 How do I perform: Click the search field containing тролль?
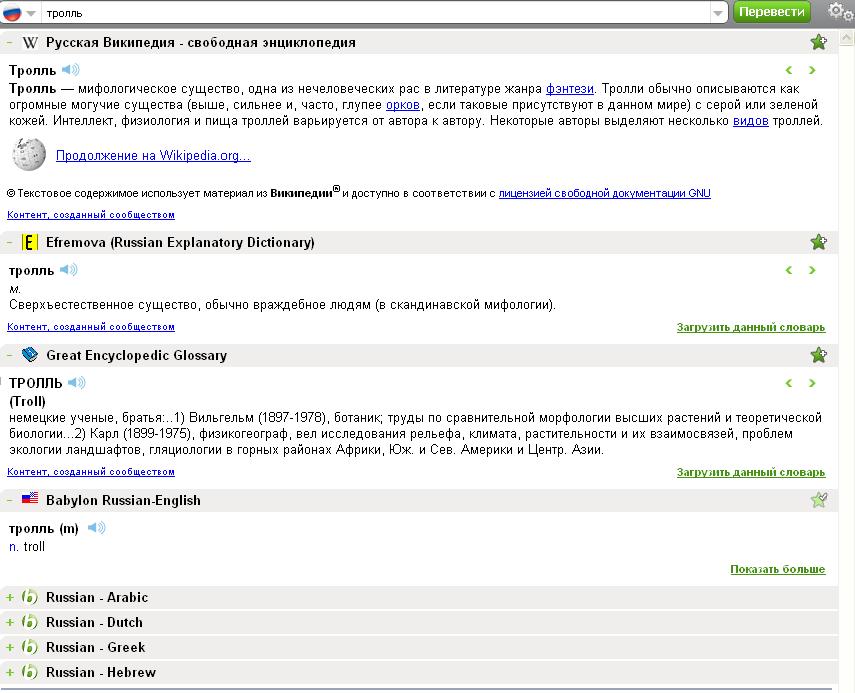[376, 13]
